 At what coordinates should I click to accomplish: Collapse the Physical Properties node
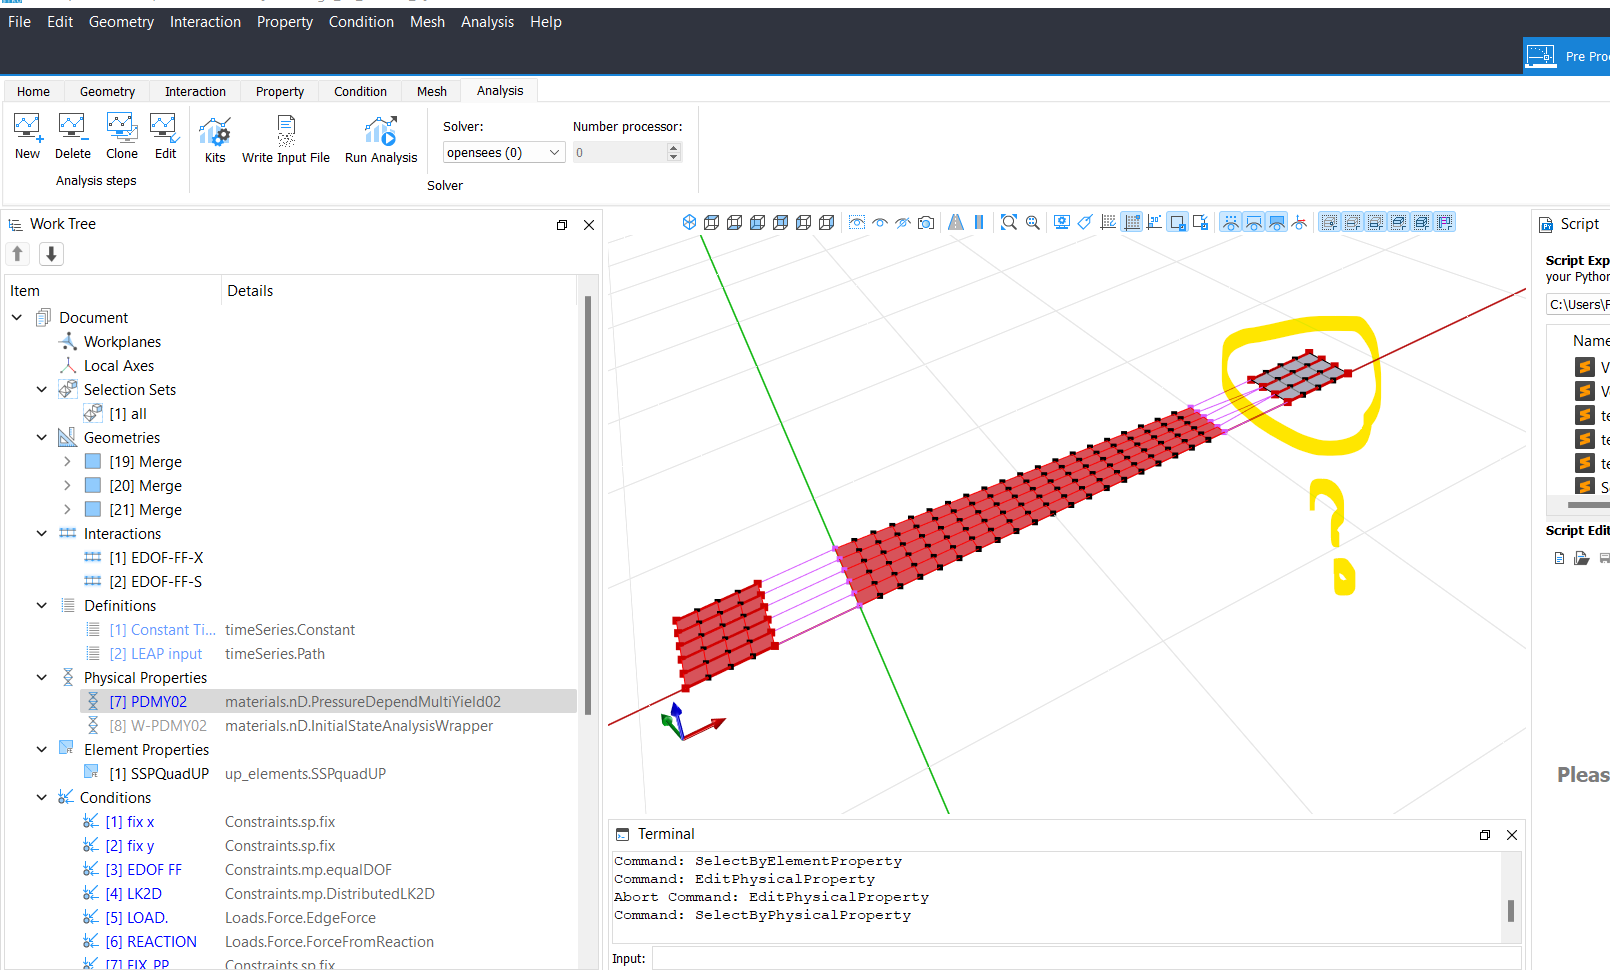42,677
